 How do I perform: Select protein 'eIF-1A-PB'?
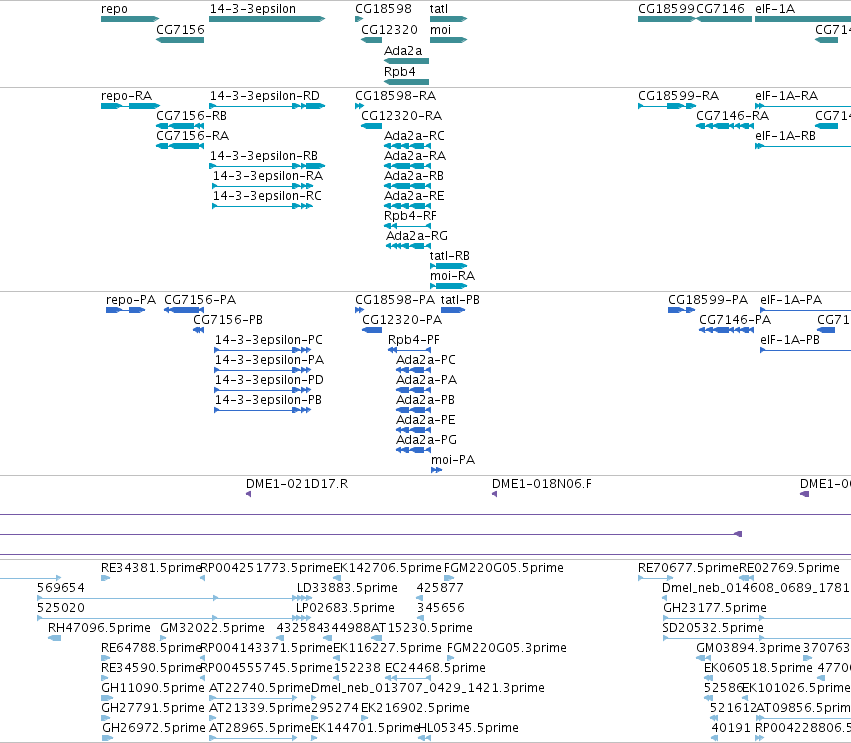(790, 340)
